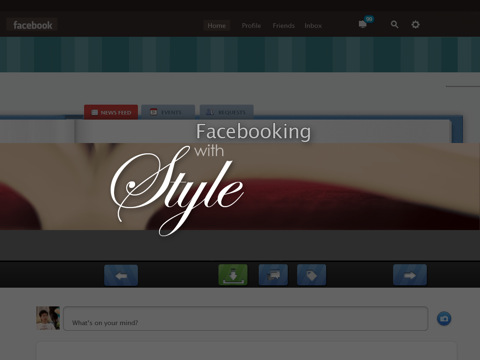480x360 pixels.
Task: Open the settings gear icon
Action: coord(415,25)
